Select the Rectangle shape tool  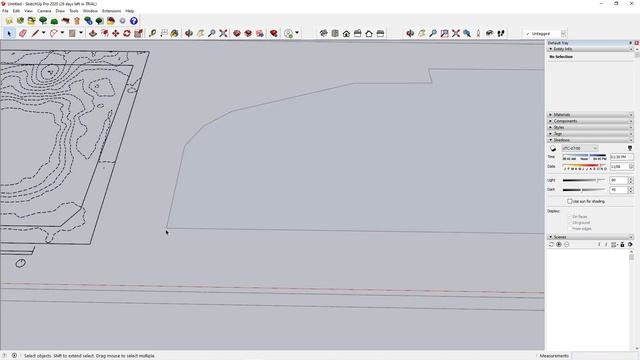click(x=72, y=33)
